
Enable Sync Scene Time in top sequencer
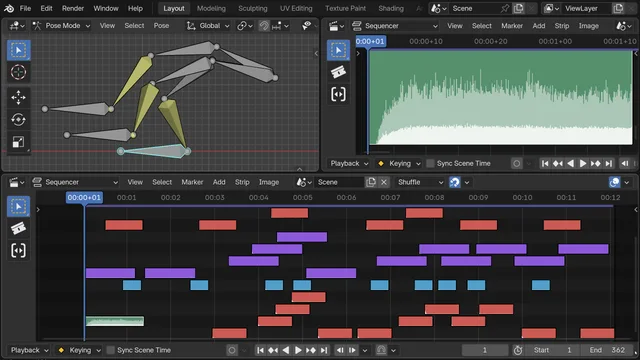[x=430, y=164]
